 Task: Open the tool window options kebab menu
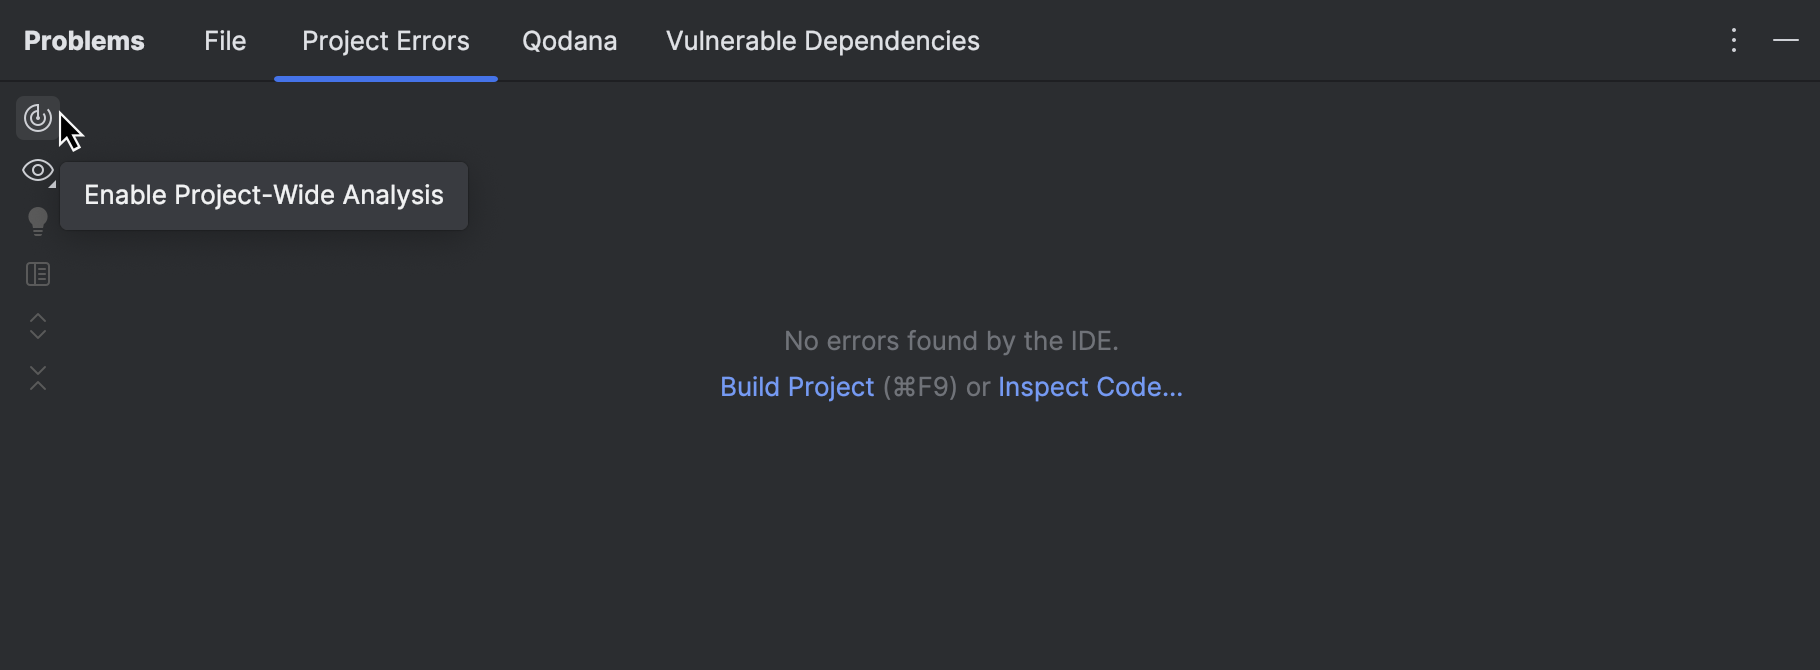(x=1732, y=40)
